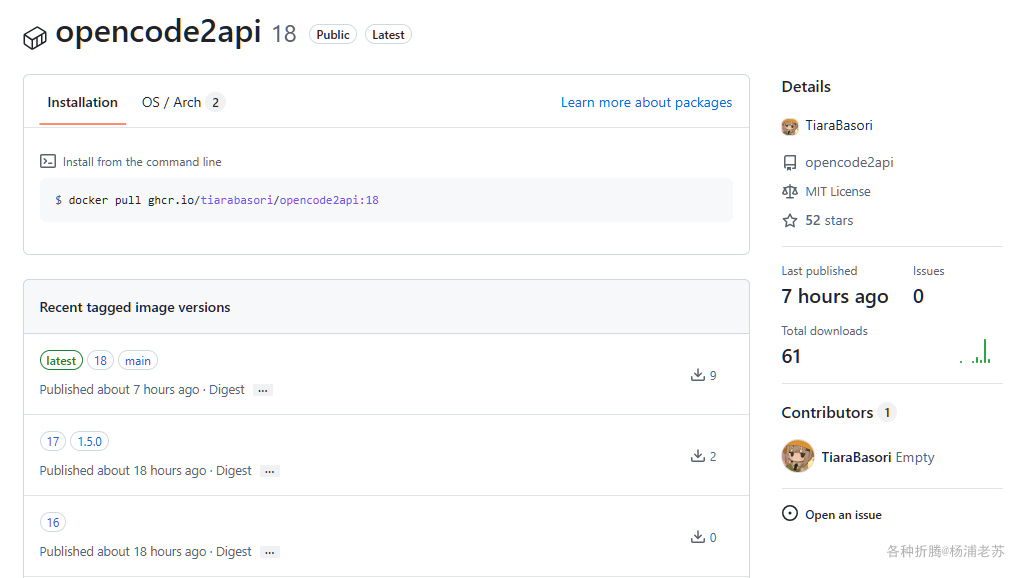Viewport: 1026px width, 578px height.
Task: Click the total downloads sparkline chart
Action: coord(976,351)
